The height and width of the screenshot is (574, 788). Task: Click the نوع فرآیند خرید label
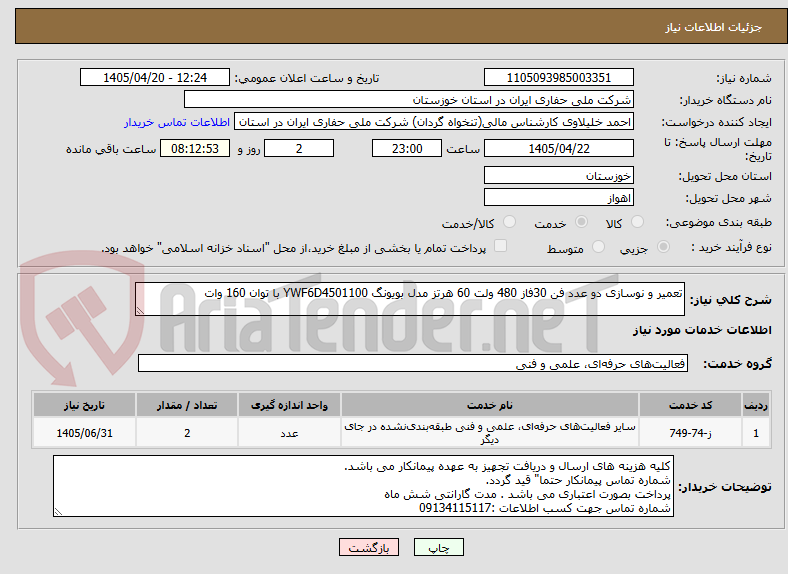coord(731,247)
